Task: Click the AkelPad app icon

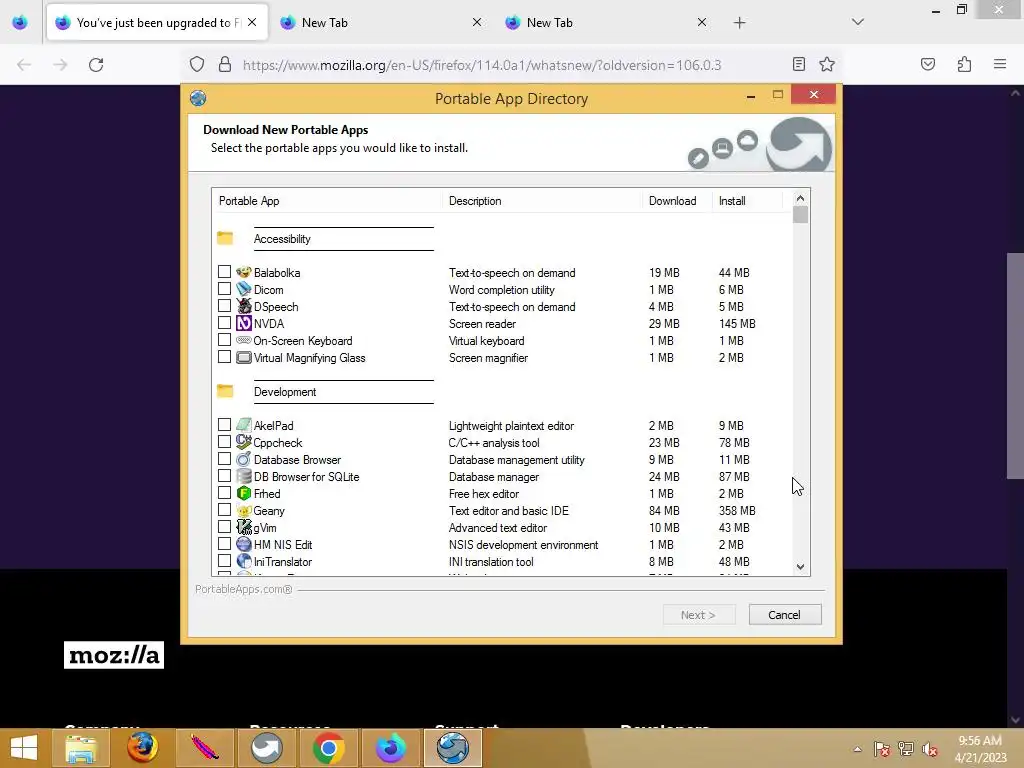Action: pos(244,425)
